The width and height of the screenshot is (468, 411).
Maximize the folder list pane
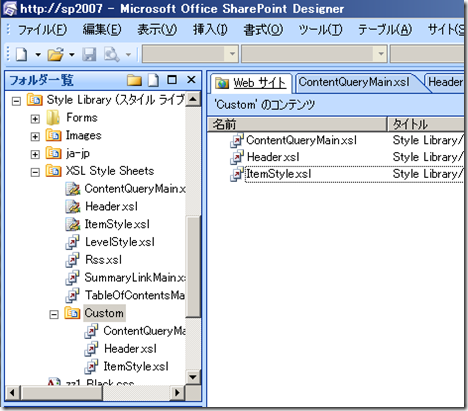(x=172, y=80)
